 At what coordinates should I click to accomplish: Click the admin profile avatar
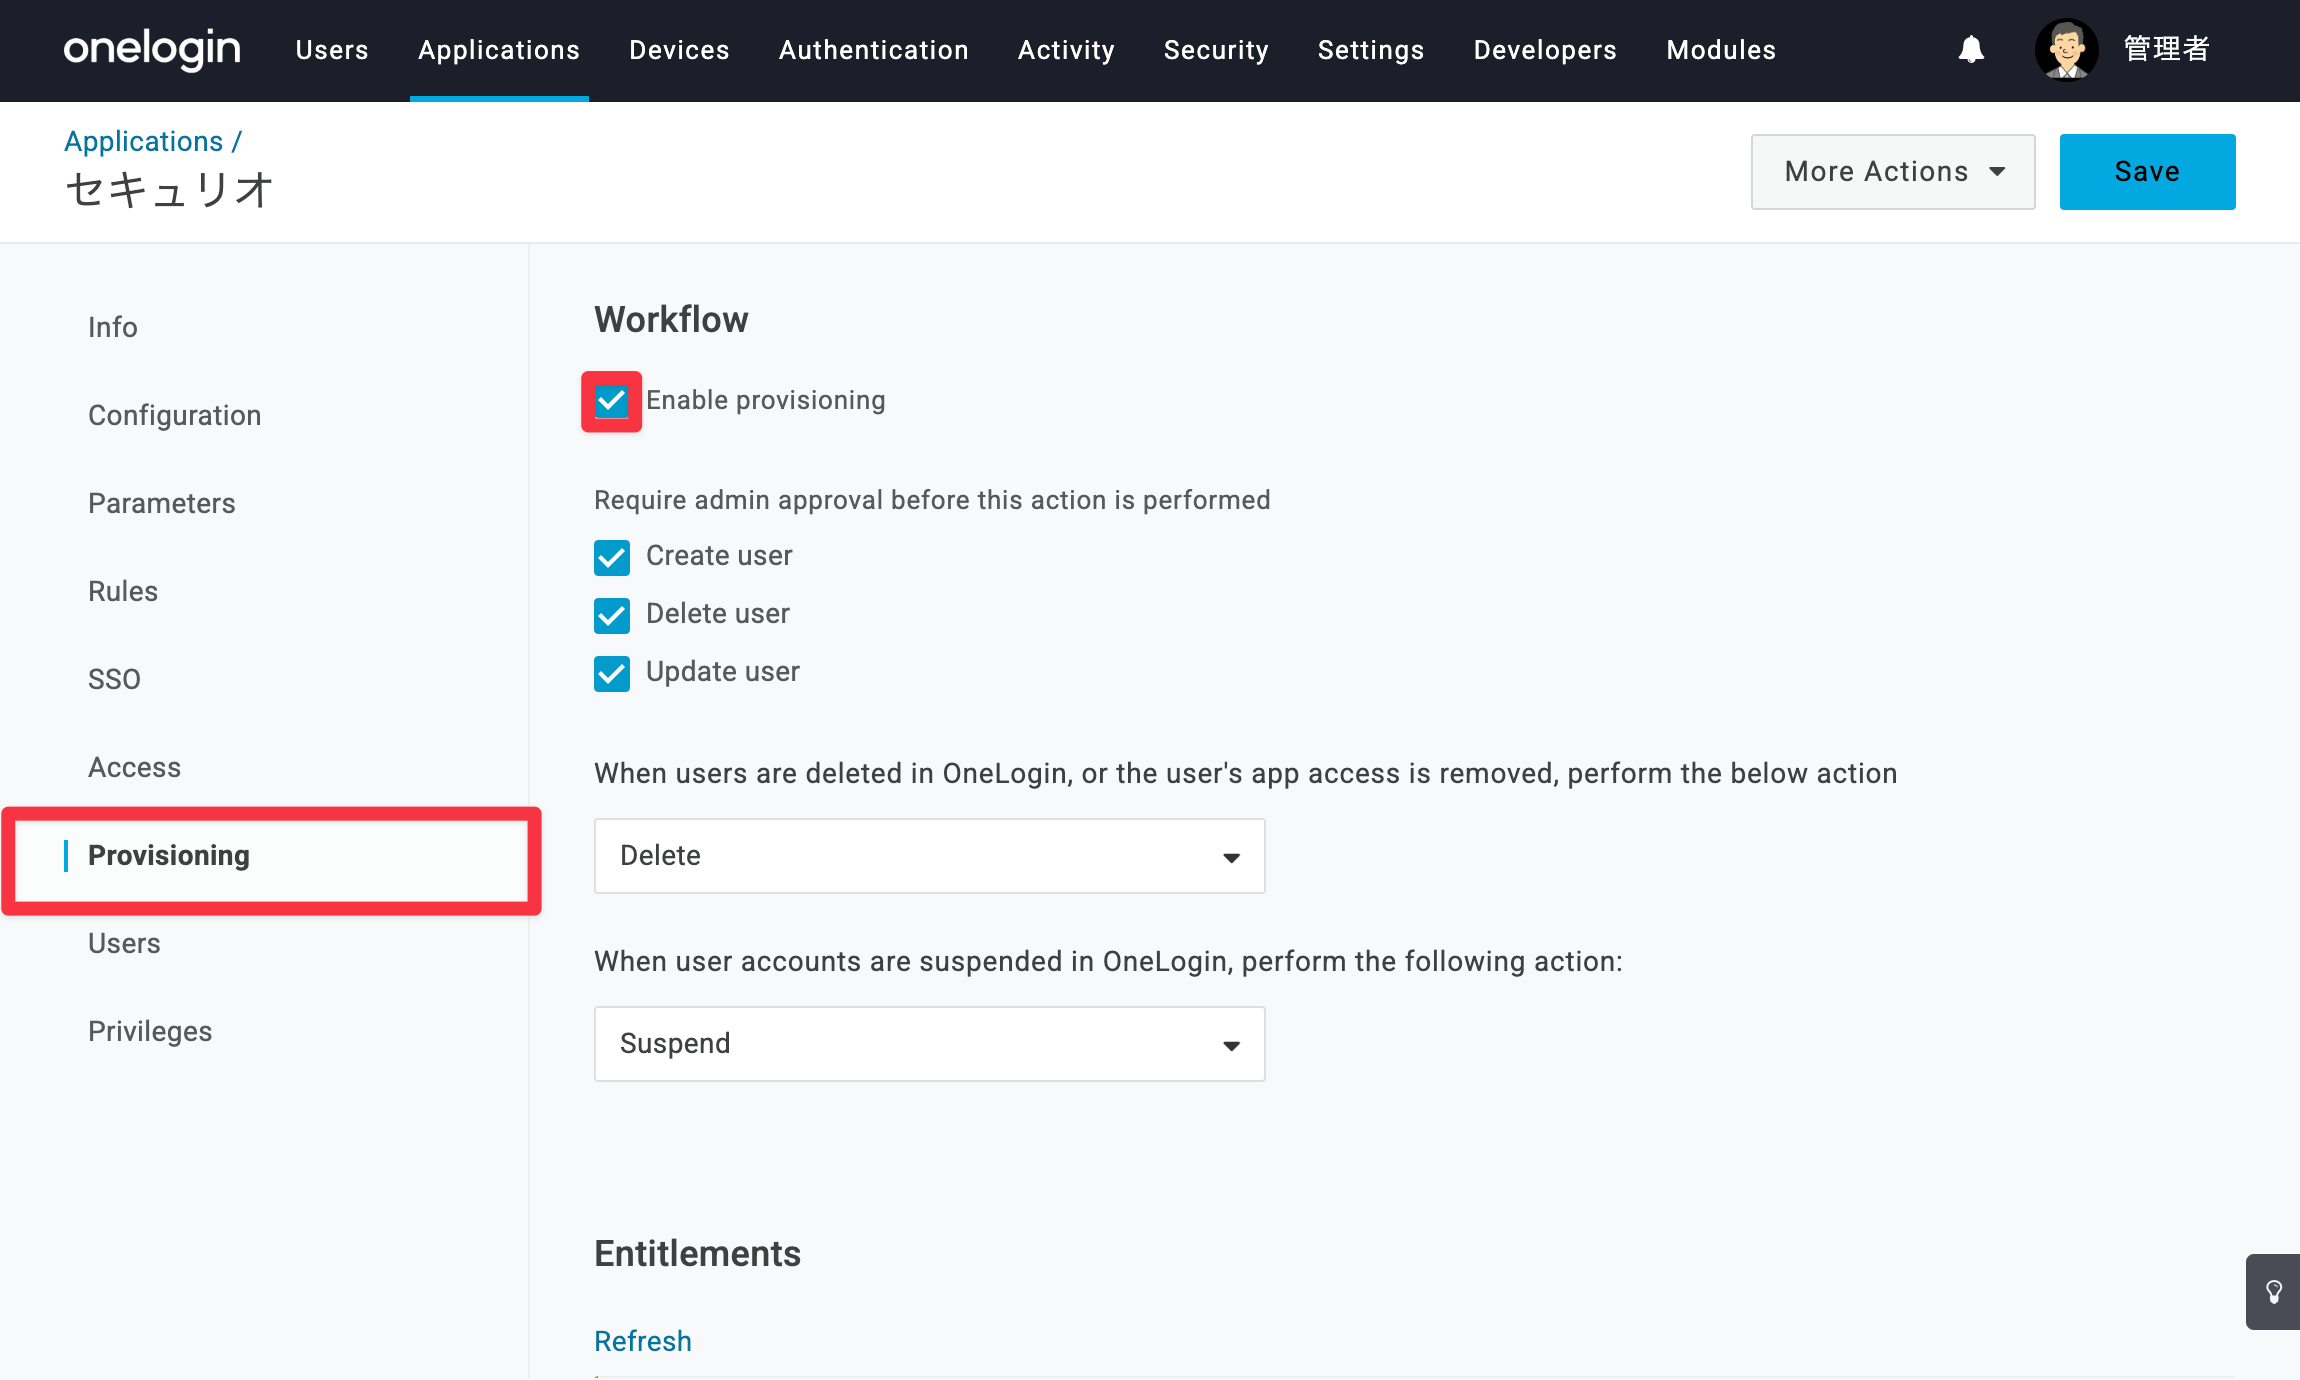tap(2066, 50)
